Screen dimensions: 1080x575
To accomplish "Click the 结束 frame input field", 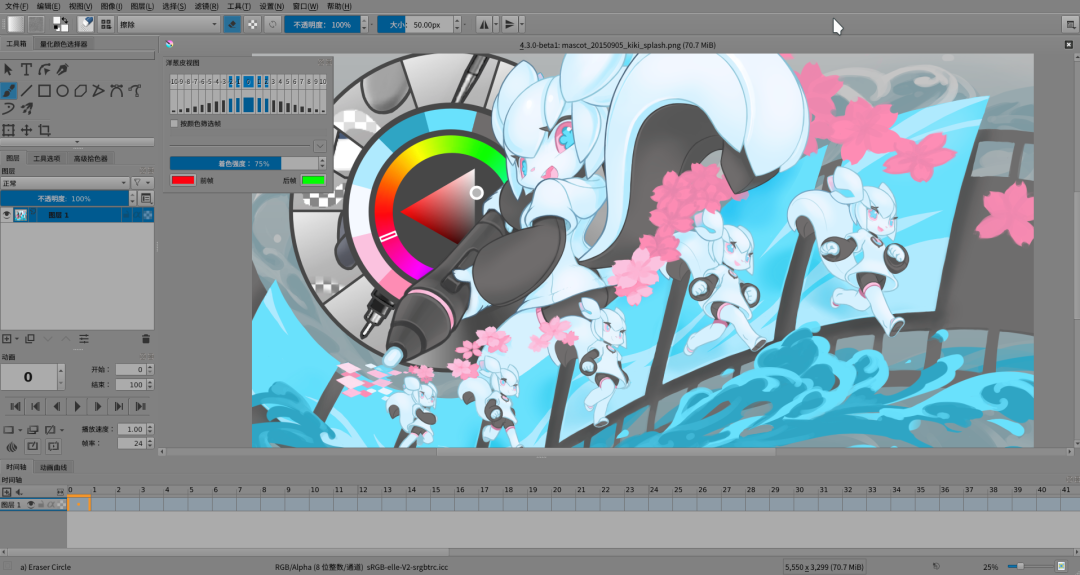I will (x=131, y=384).
